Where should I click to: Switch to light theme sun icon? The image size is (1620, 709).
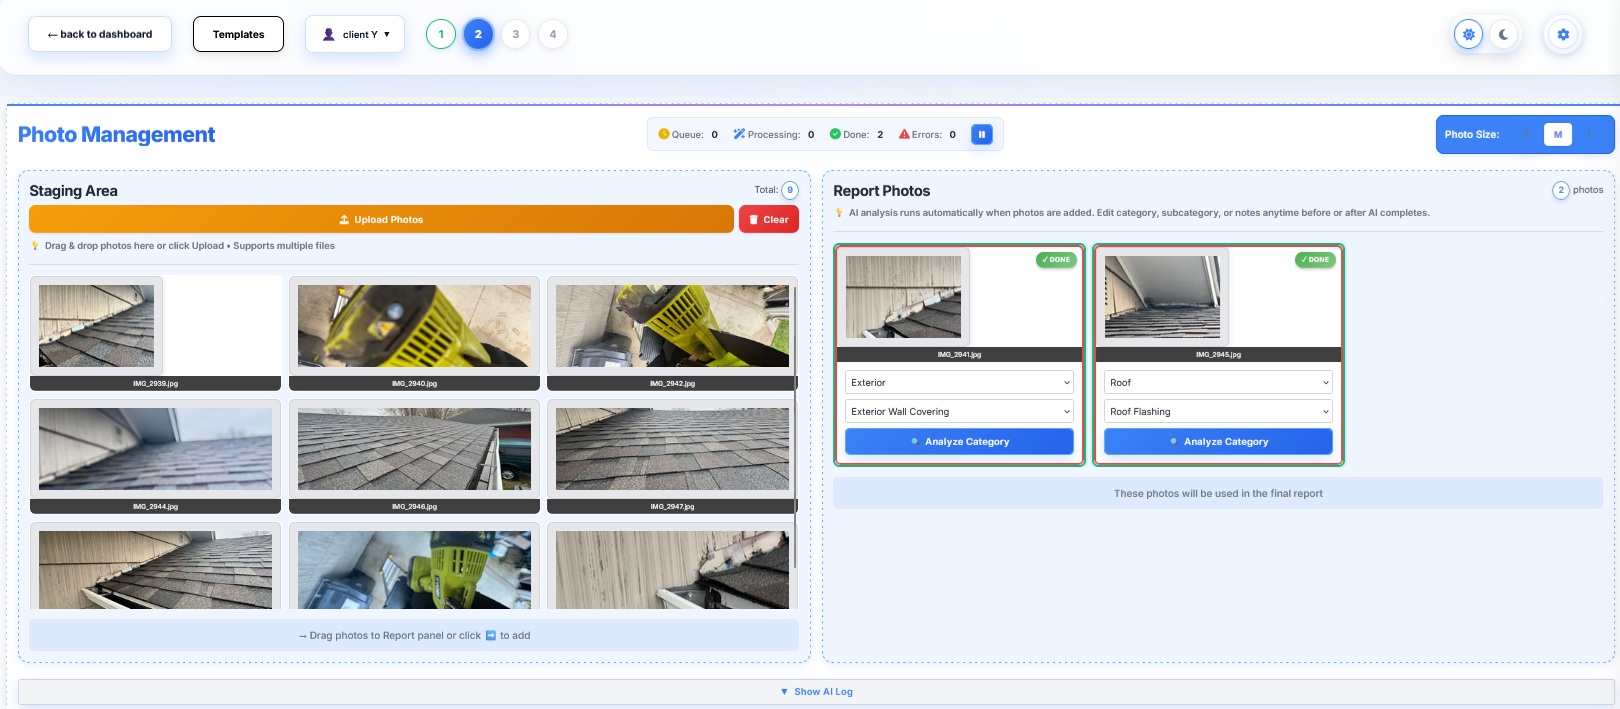coord(1469,34)
